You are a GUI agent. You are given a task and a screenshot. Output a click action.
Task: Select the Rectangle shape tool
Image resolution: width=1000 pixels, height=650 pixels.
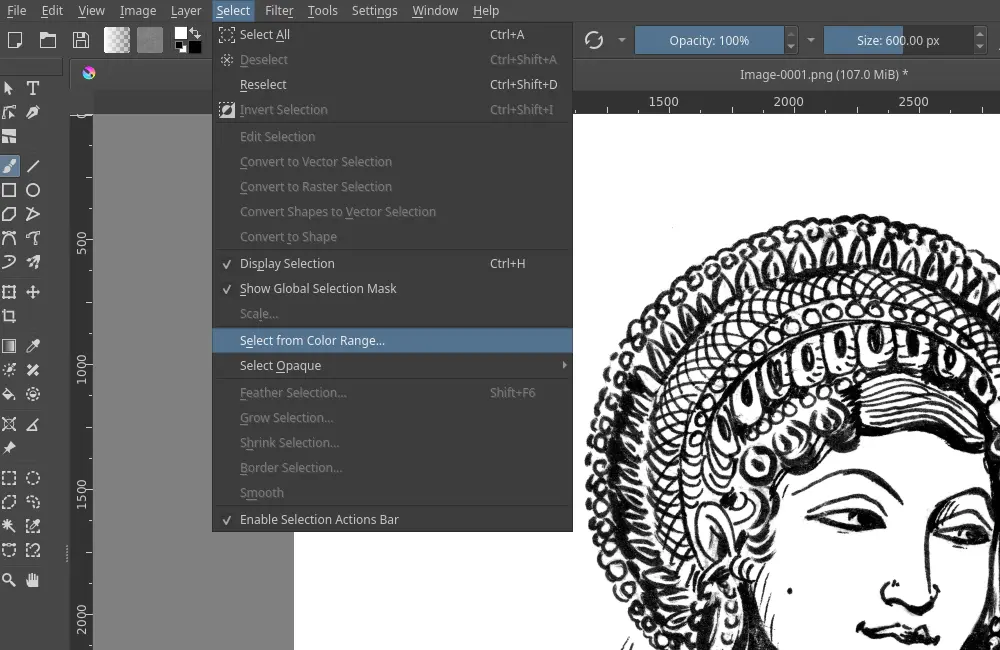coord(9,190)
